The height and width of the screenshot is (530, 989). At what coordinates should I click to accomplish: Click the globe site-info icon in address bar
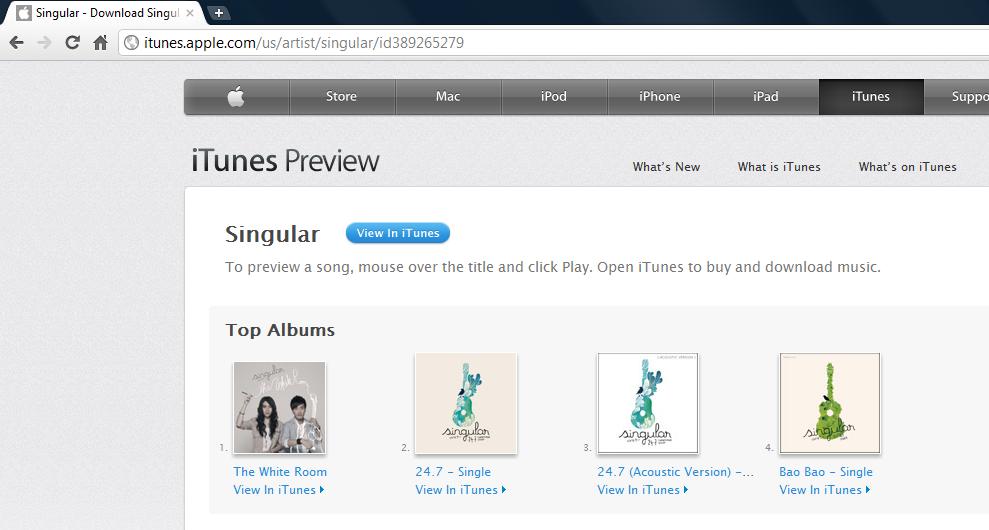click(x=131, y=43)
